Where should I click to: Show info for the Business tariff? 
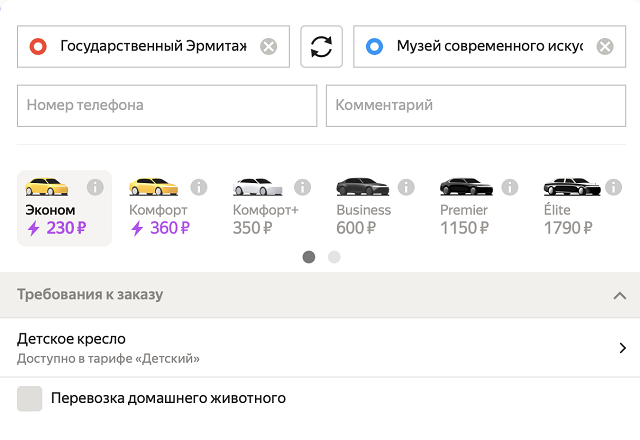point(406,187)
